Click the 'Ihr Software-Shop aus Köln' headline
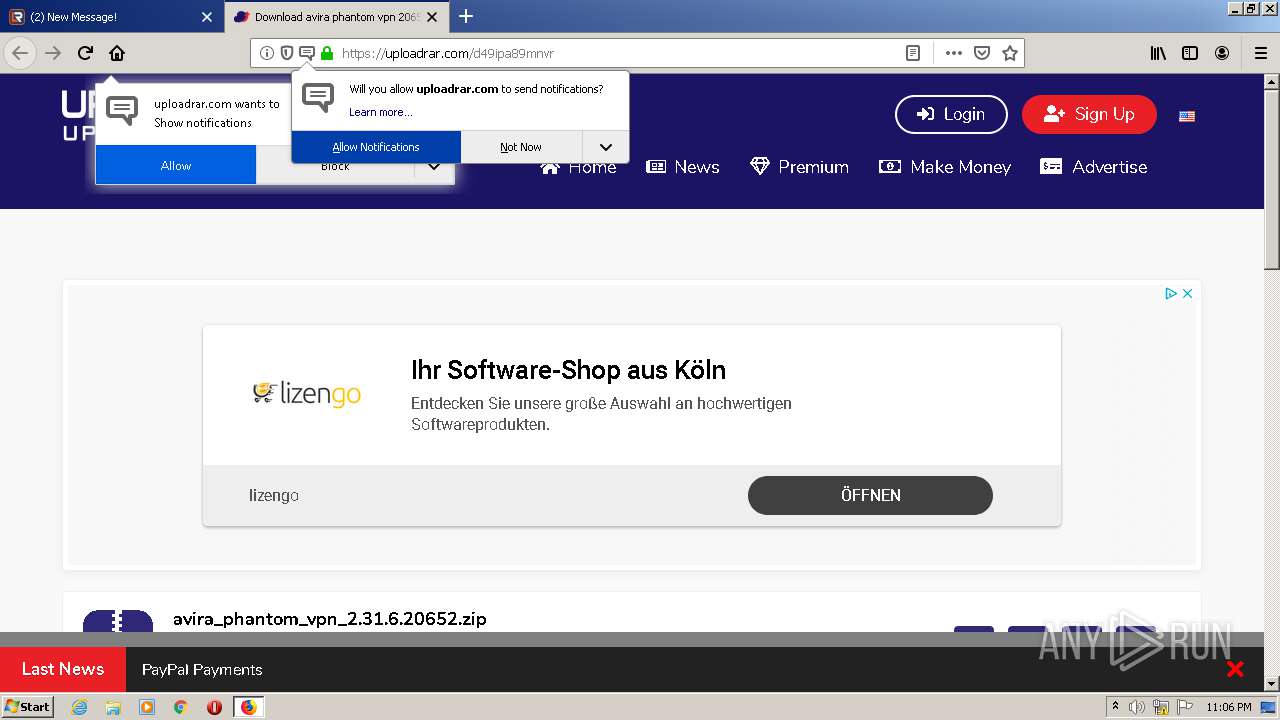Image resolution: width=1280 pixels, height=720 pixels. coord(568,370)
